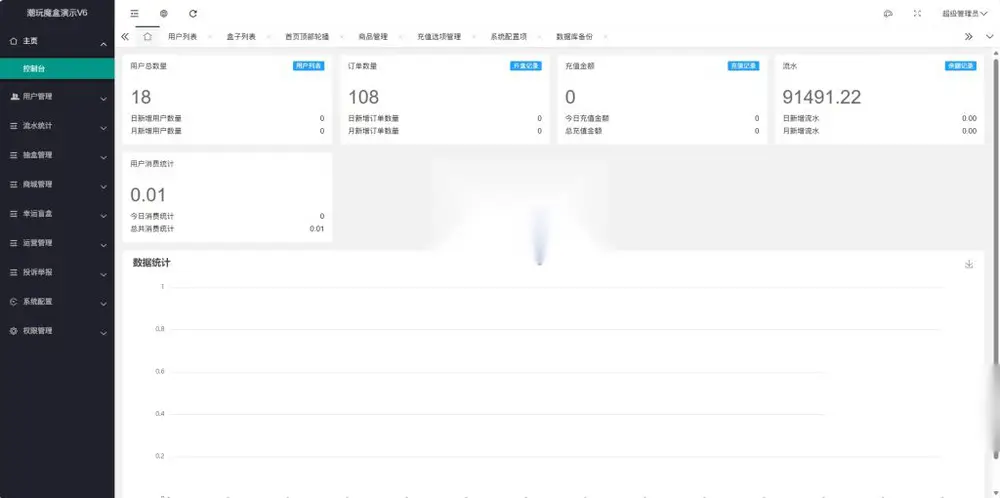Expand the 系统配置 sidebar menu
The image size is (1000, 498).
[57, 302]
